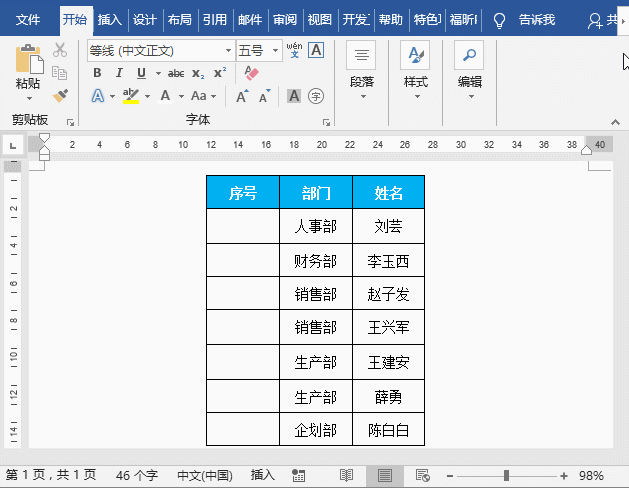Click the text highlight color button
Image resolution: width=629 pixels, height=488 pixels.
click(x=130, y=96)
